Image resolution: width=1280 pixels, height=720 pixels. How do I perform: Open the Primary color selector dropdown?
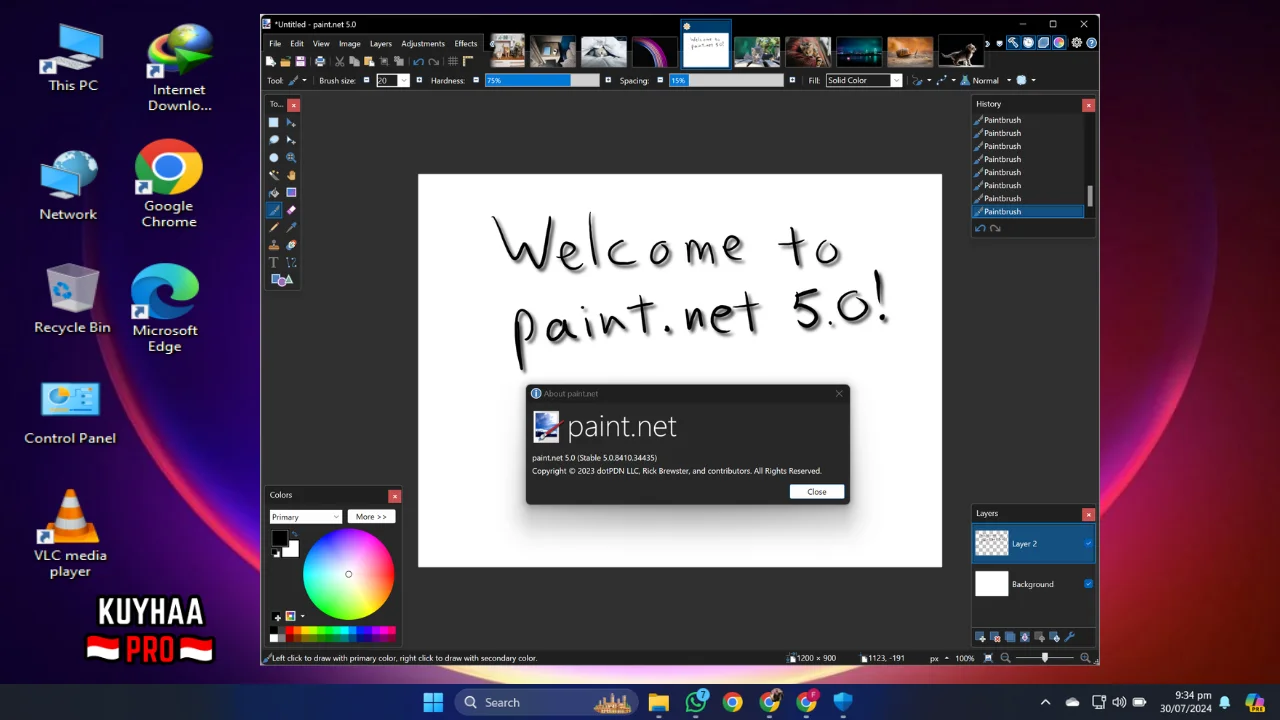306,517
